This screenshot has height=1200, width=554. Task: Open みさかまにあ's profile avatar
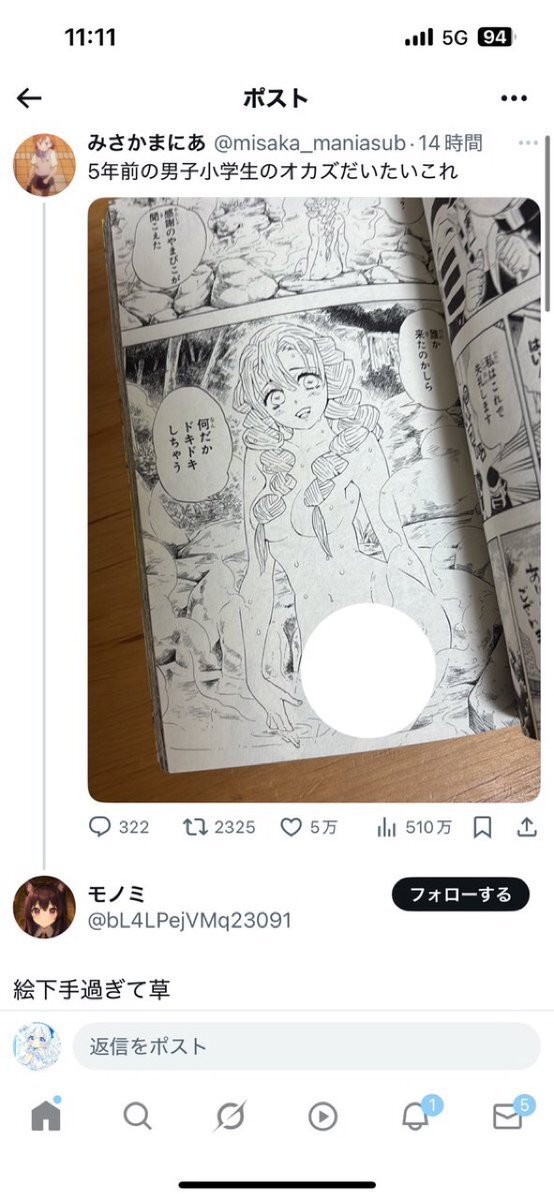pyautogui.click(x=44, y=164)
